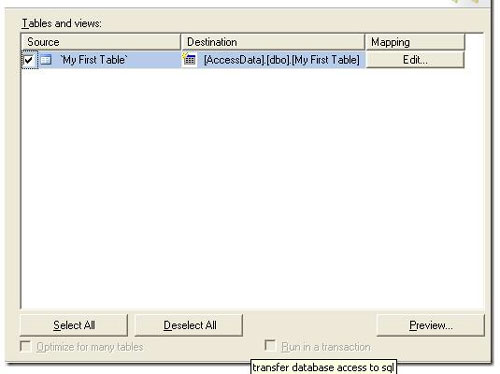Uncheck the 'My First Table' source checkbox

[29, 60]
